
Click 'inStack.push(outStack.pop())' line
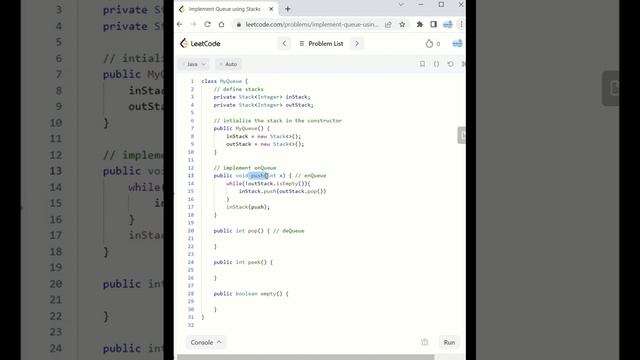click(282, 191)
